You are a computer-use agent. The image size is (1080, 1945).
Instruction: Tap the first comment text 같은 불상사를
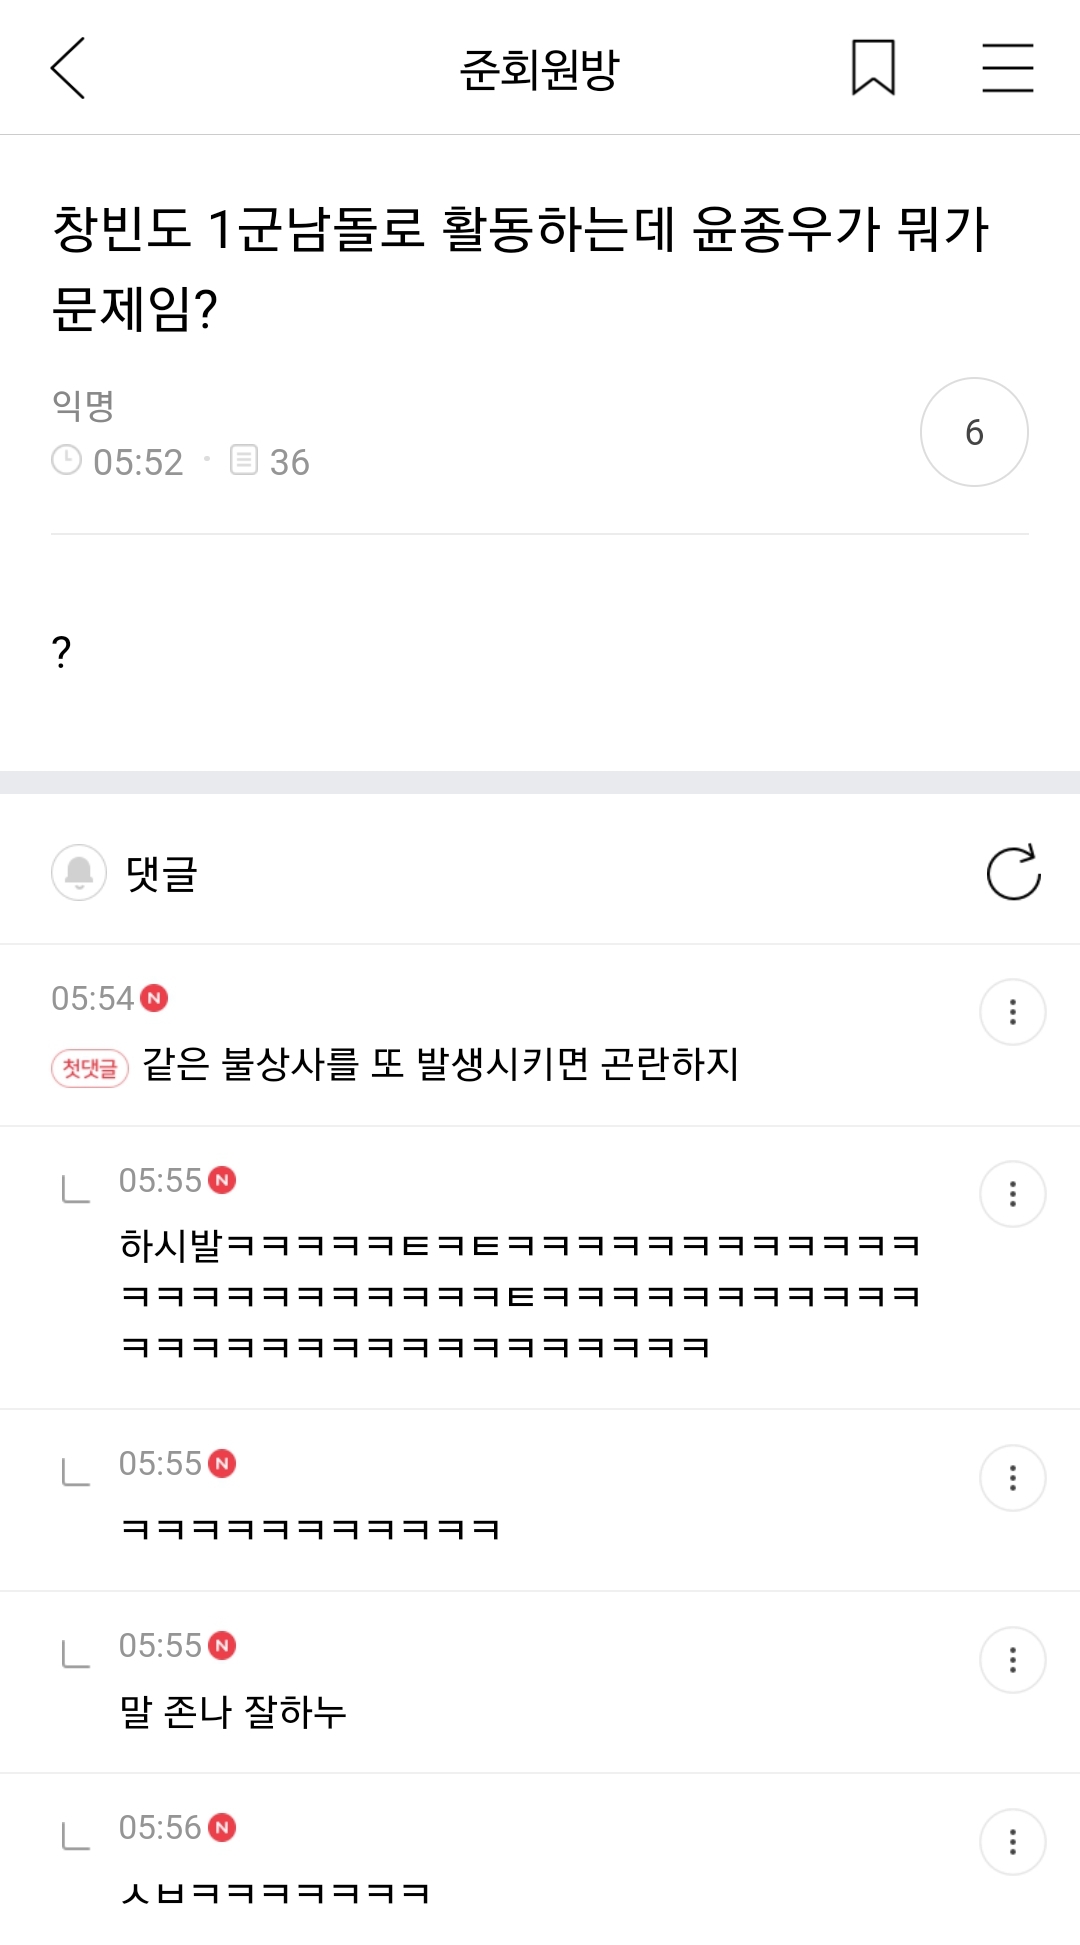tap(440, 1064)
